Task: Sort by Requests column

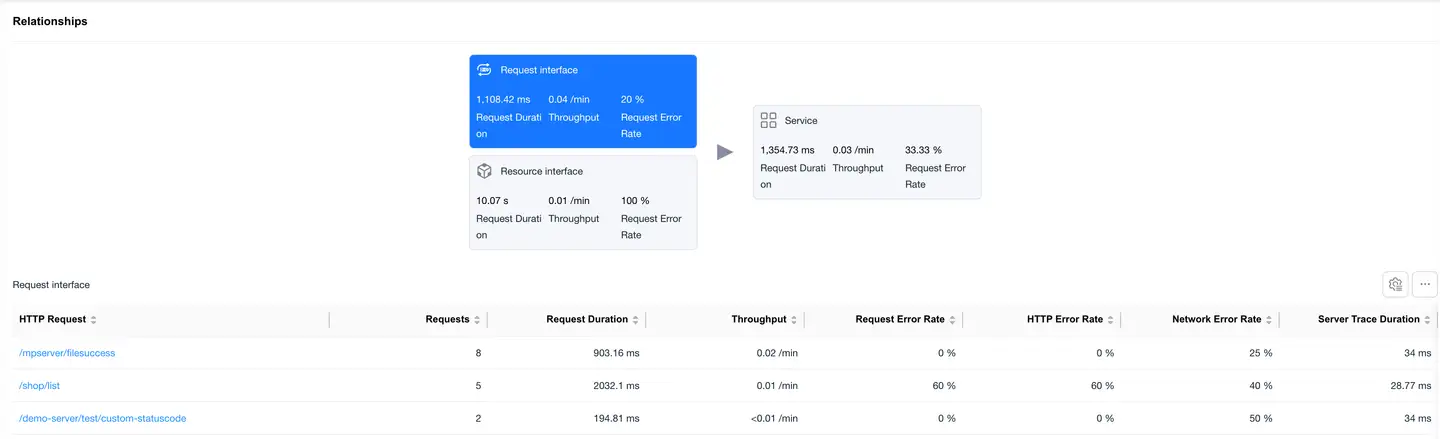Action: click(x=477, y=320)
